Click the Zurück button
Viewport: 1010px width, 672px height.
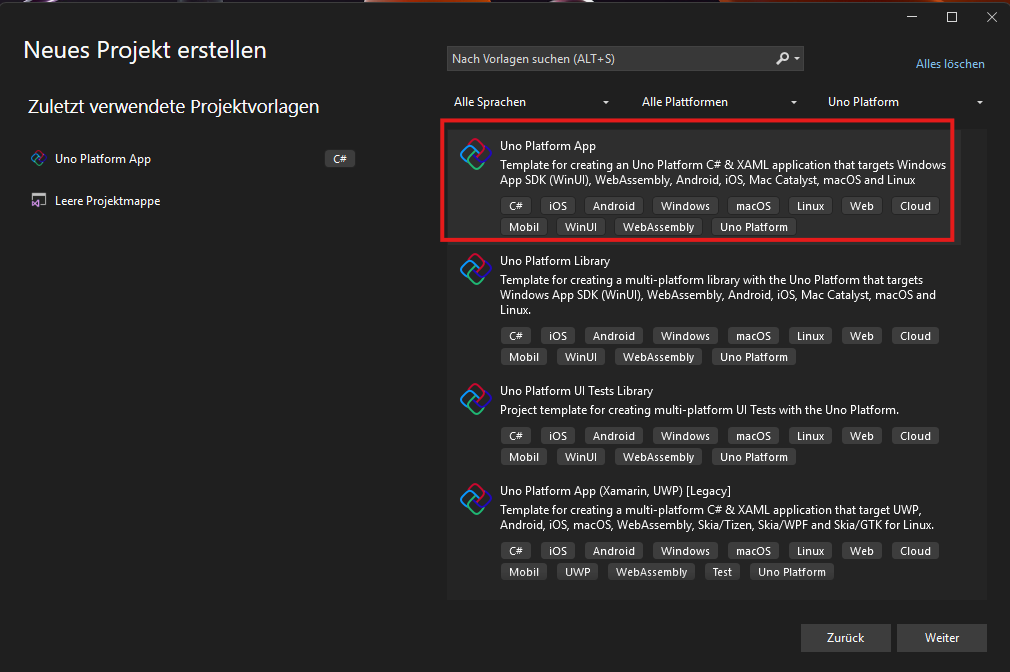(845, 637)
